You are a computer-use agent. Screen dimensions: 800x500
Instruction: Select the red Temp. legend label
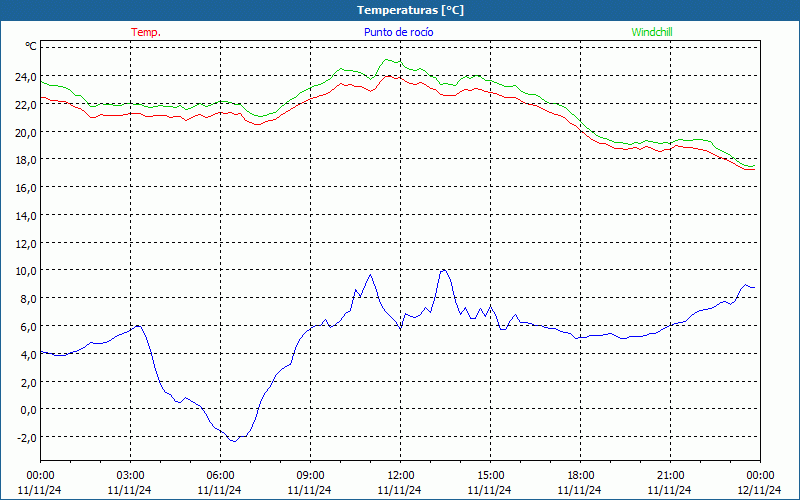[146, 32]
